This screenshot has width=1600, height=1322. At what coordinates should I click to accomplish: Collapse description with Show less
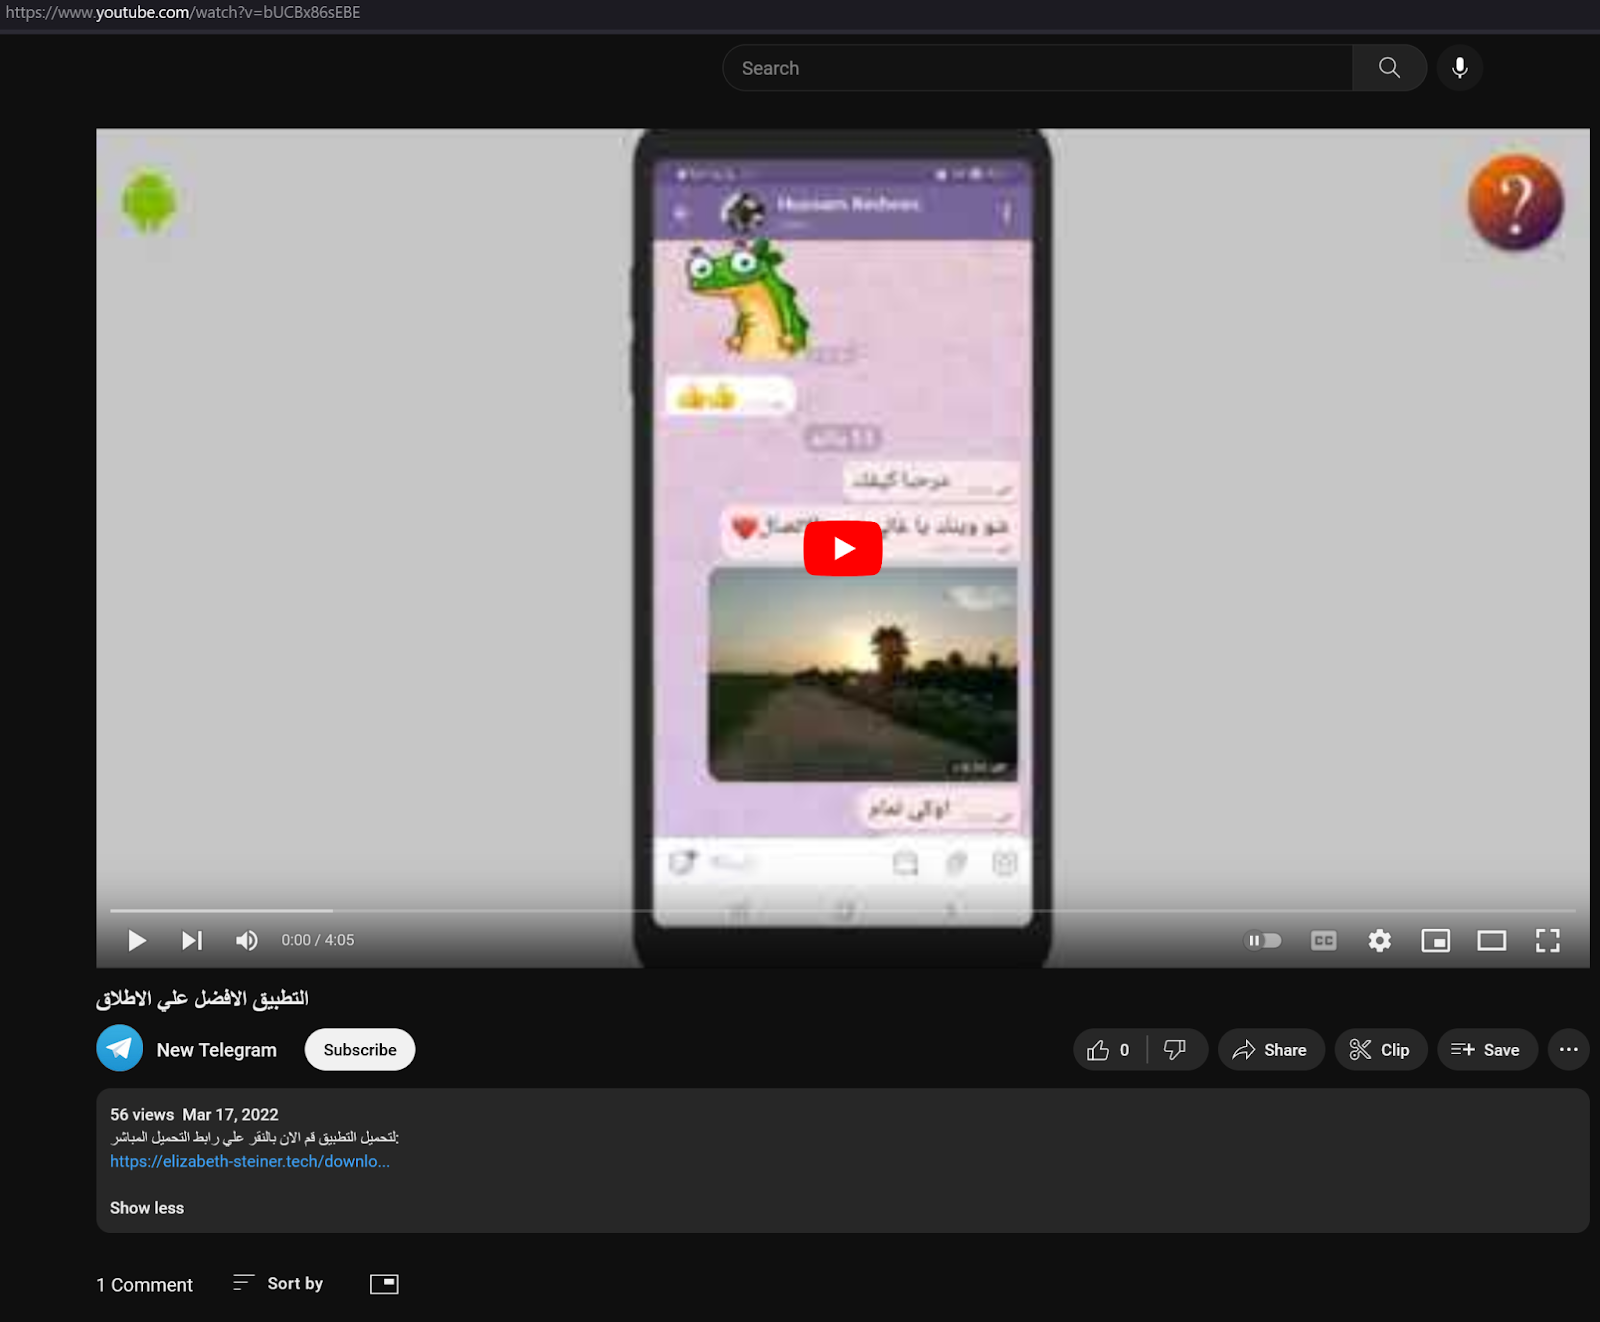[x=147, y=1208]
